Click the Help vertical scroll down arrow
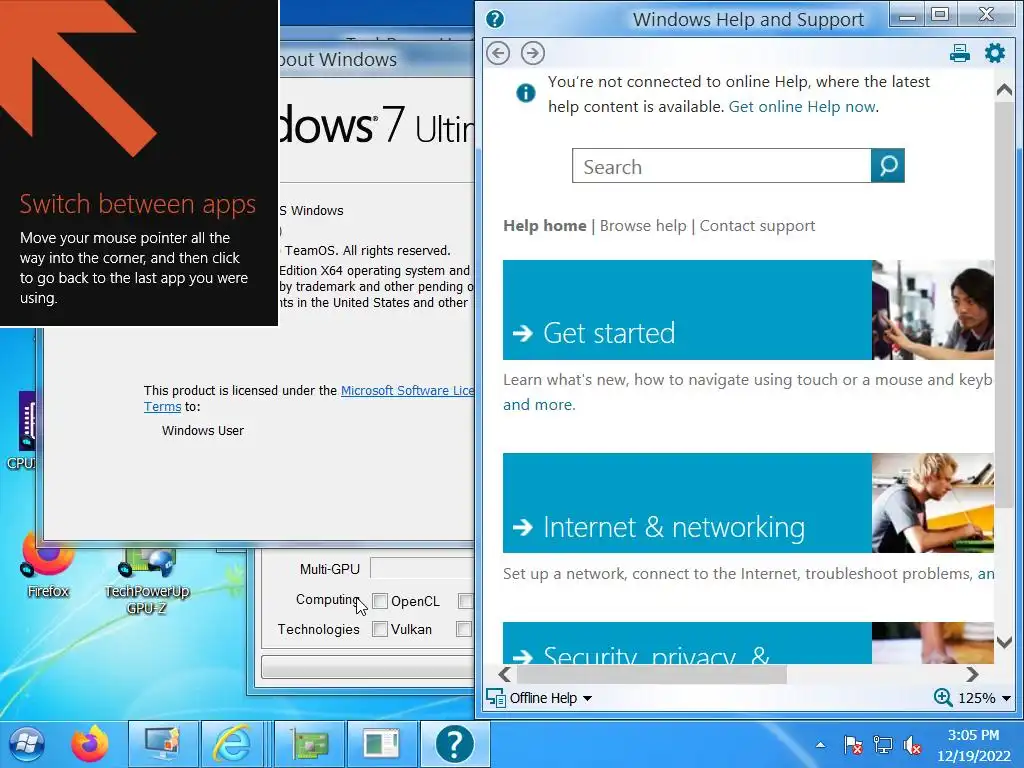Screen dimensions: 1024x768 (1004, 642)
